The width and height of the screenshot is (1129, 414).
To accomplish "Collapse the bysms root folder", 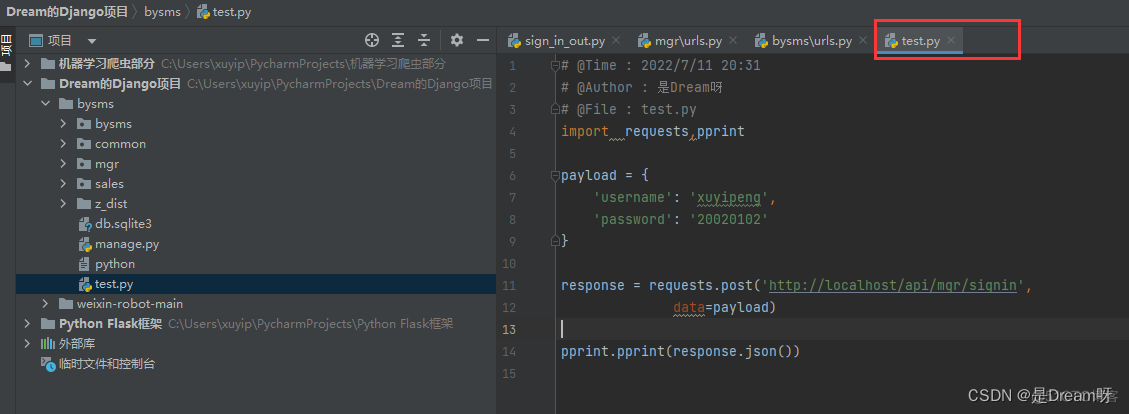I will point(45,104).
